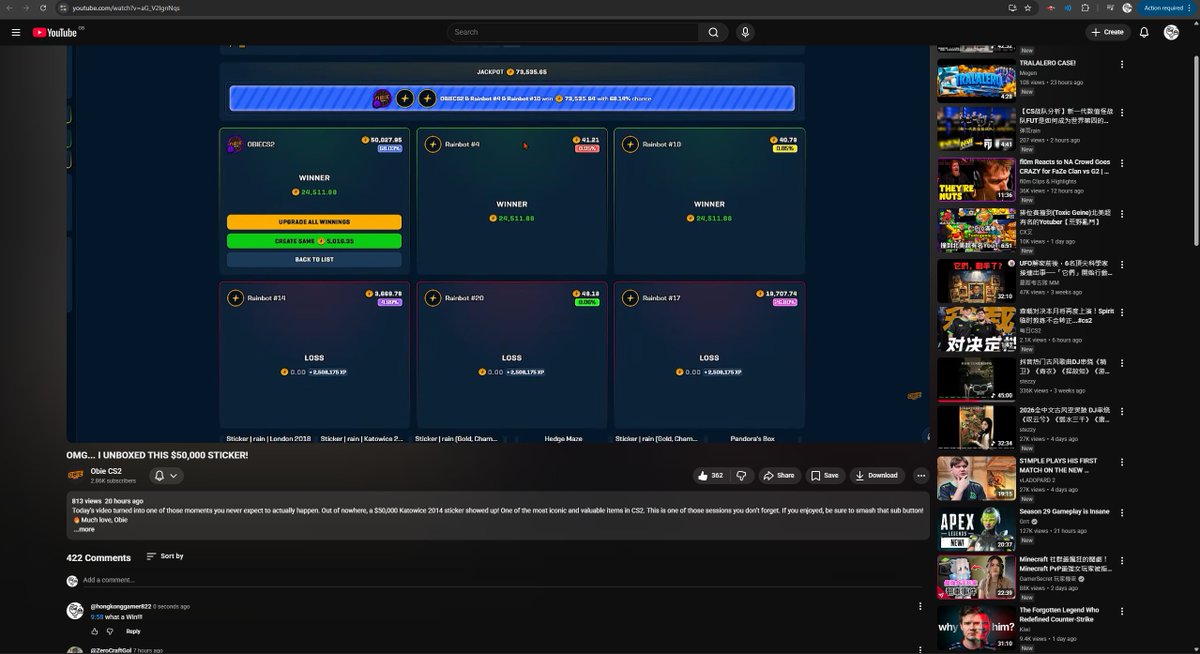Save the video to a playlist
Image resolution: width=1200 pixels, height=654 pixels.
pyautogui.click(x=825, y=476)
